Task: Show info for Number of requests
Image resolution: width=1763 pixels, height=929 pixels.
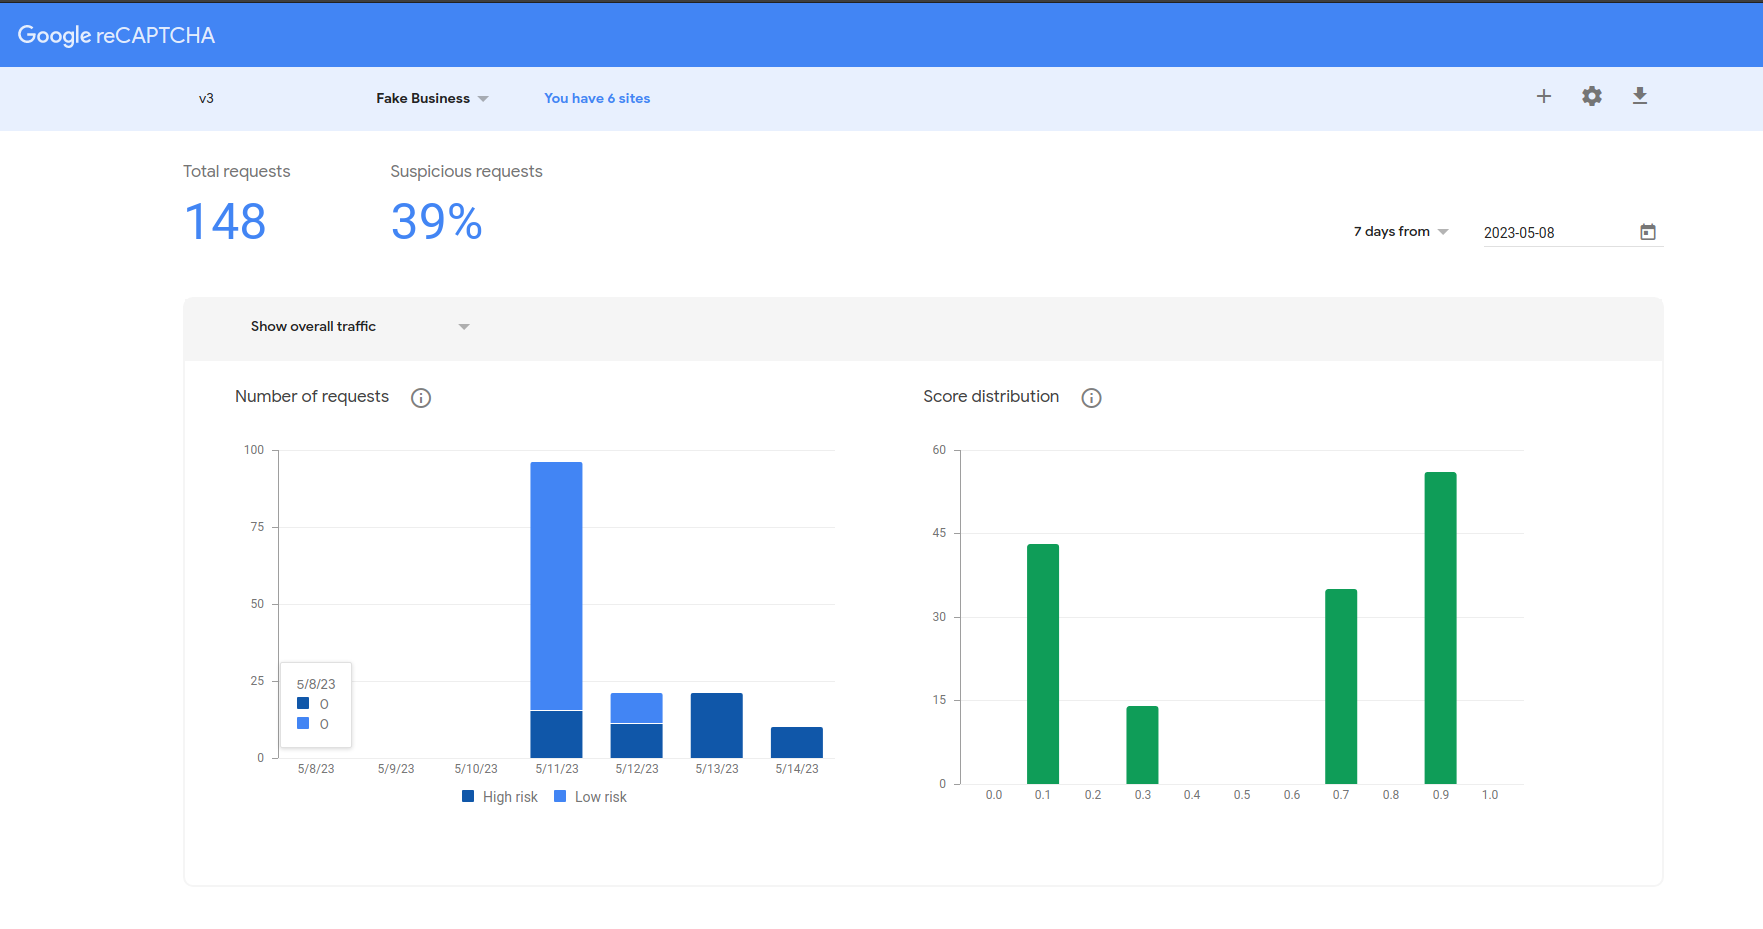Action: coord(421,398)
